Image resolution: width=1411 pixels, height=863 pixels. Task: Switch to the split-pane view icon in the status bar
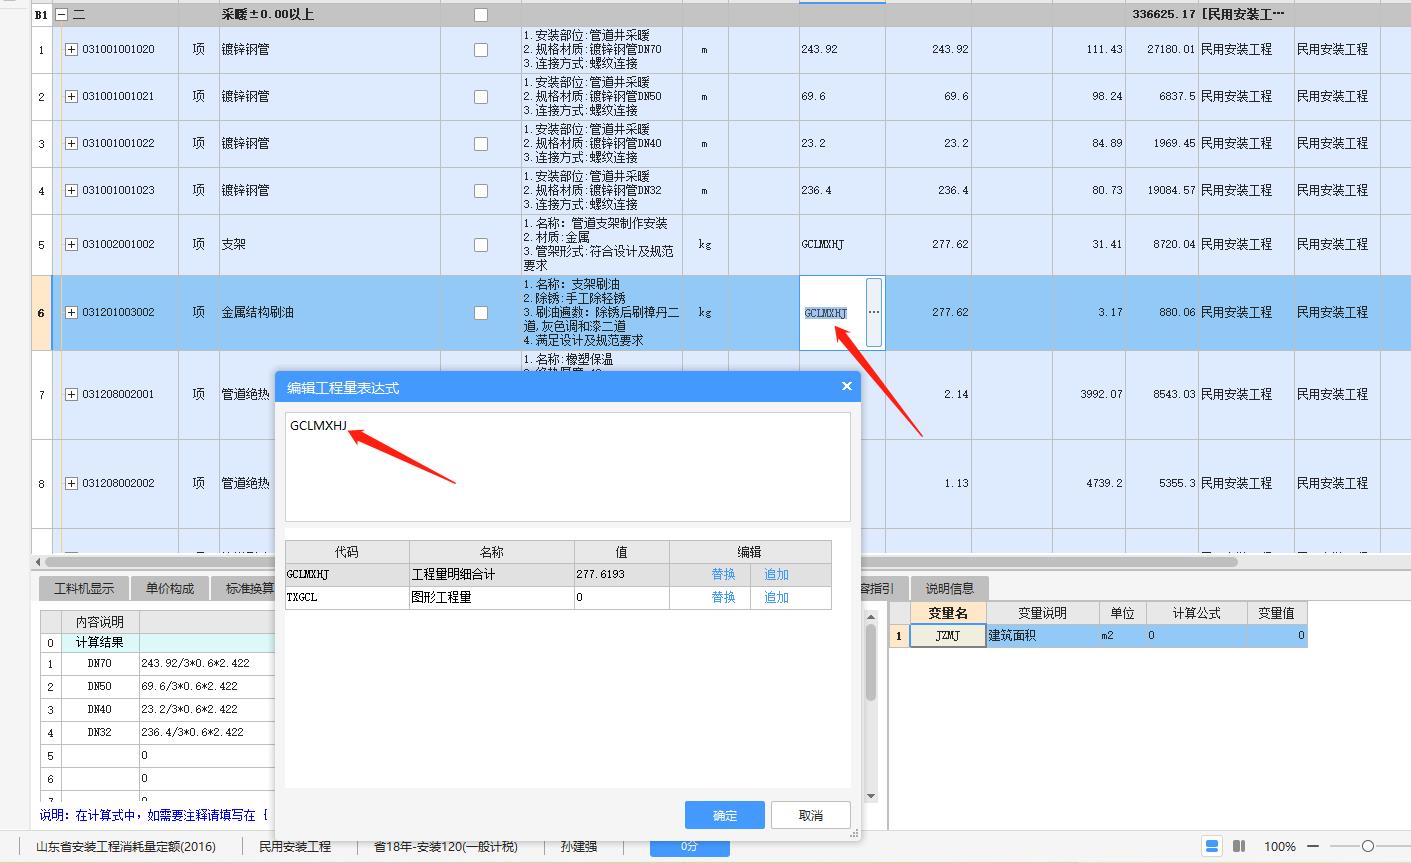point(1239,846)
